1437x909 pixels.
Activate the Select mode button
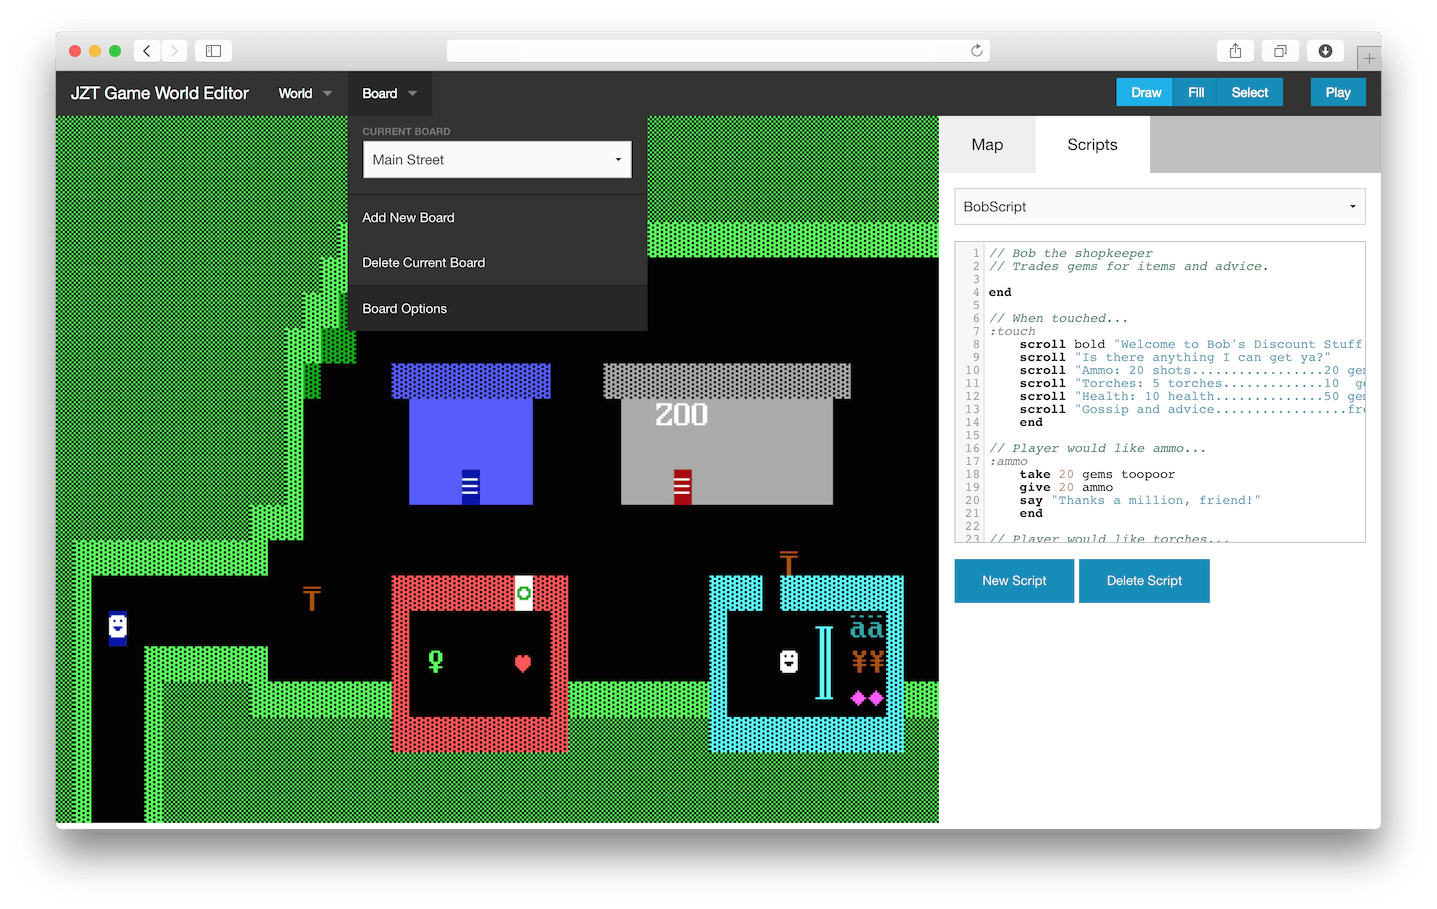1250,92
